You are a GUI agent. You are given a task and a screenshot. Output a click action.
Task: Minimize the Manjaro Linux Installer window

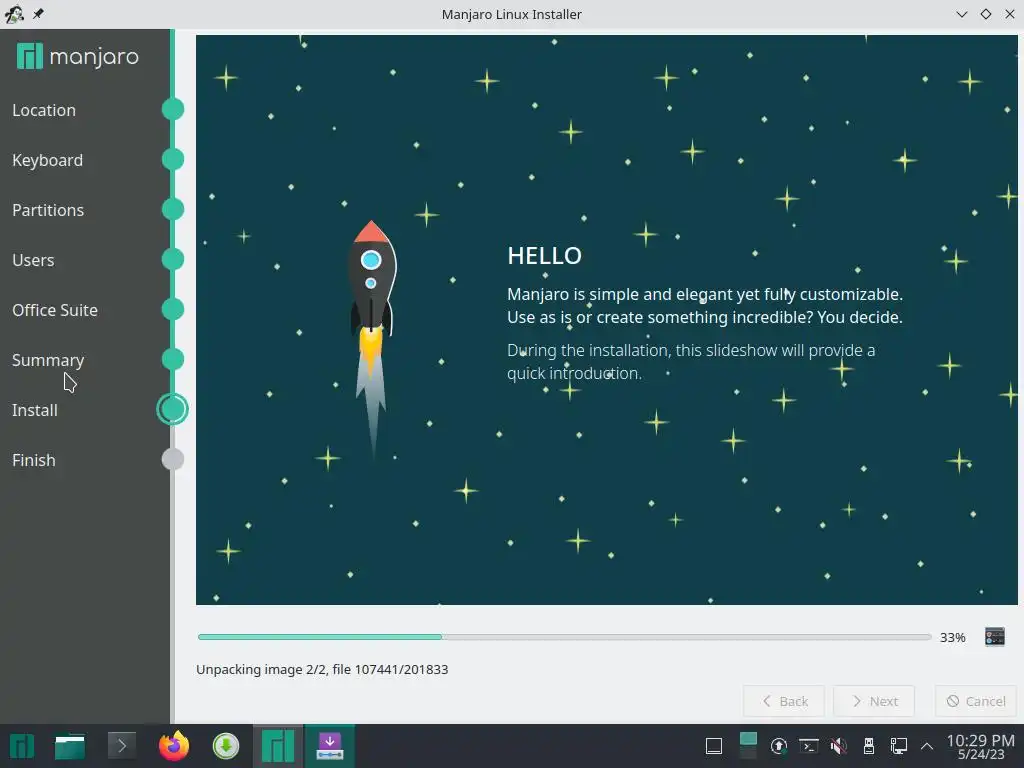click(961, 14)
